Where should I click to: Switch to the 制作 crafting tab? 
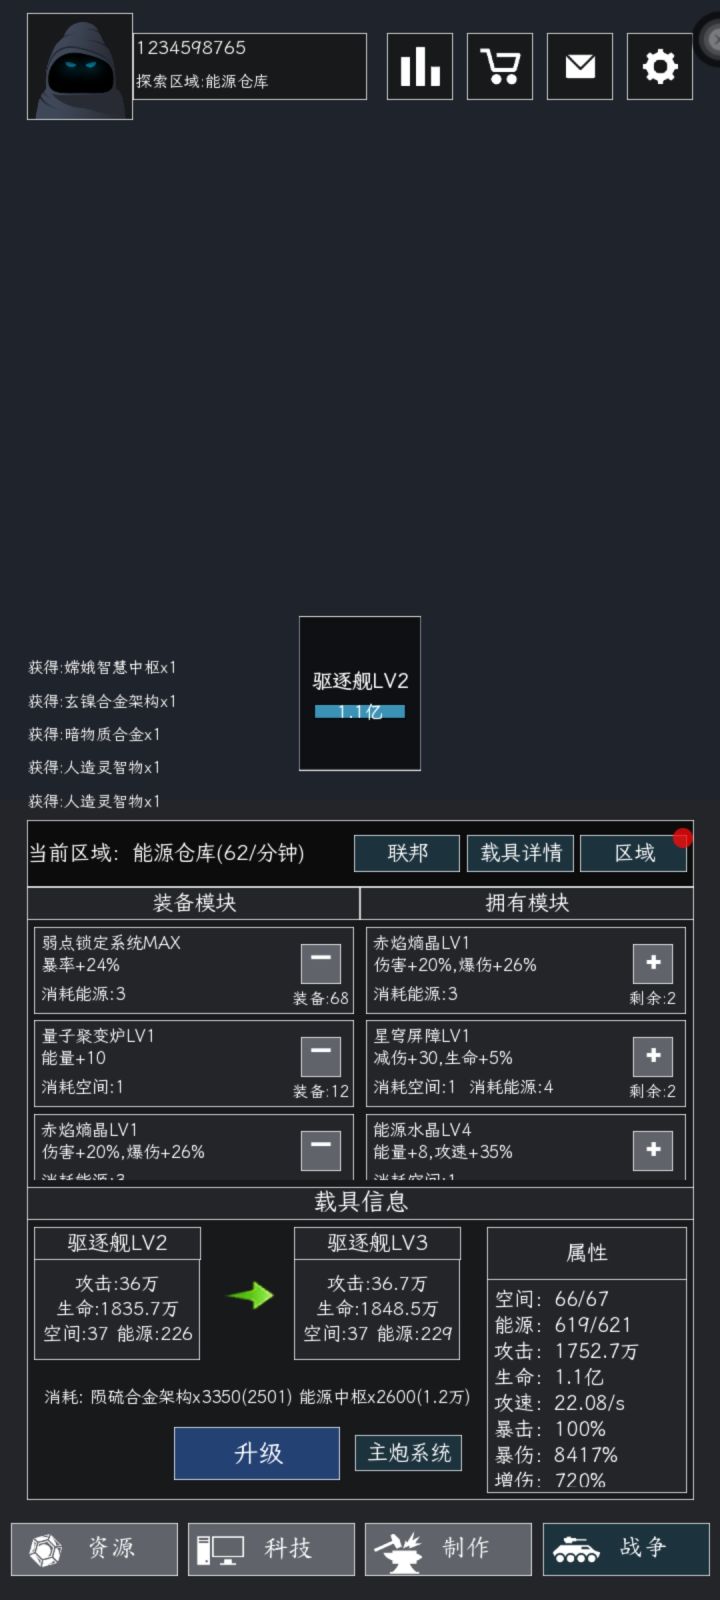tap(448, 1549)
